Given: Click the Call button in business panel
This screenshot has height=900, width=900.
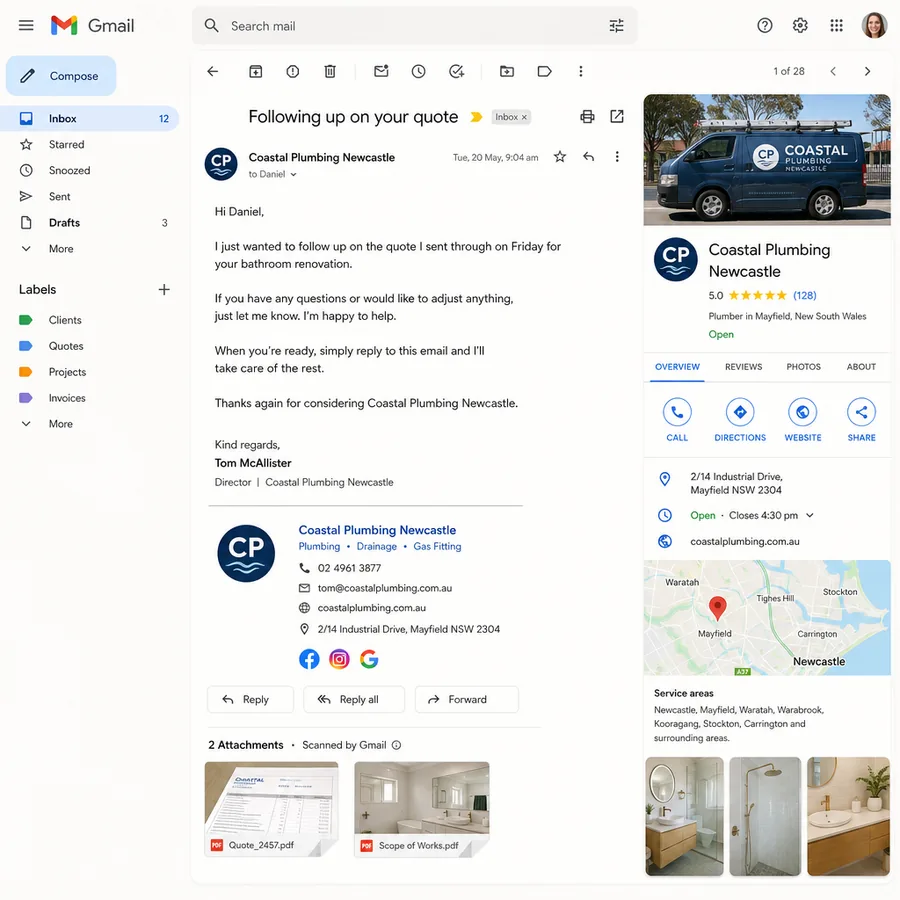Looking at the screenshot, I should point(677,420).
